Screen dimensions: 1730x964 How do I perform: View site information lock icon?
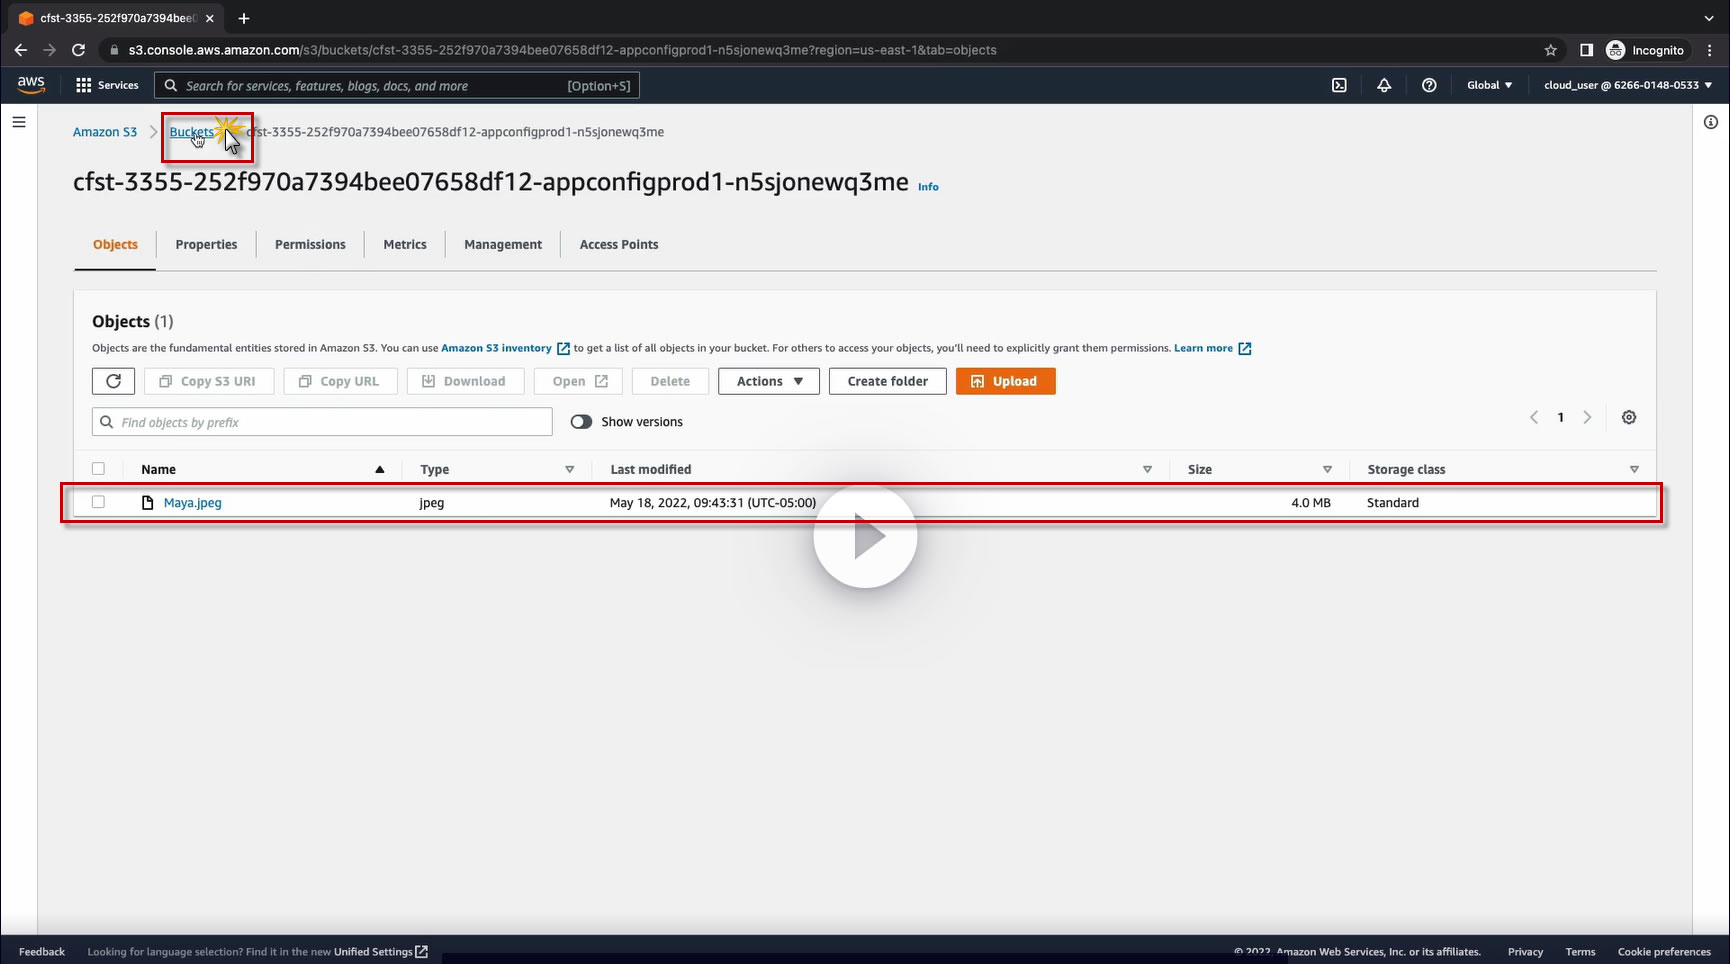tap(115, 50)
